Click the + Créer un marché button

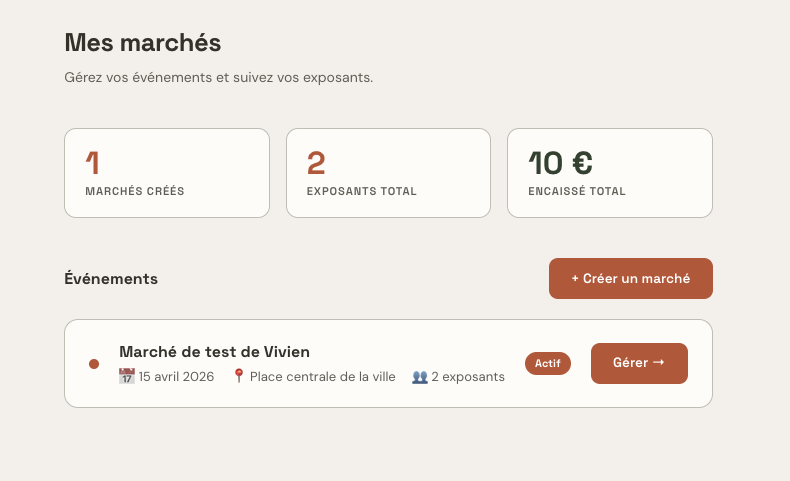pyautogui.click(x=631, y=279)
